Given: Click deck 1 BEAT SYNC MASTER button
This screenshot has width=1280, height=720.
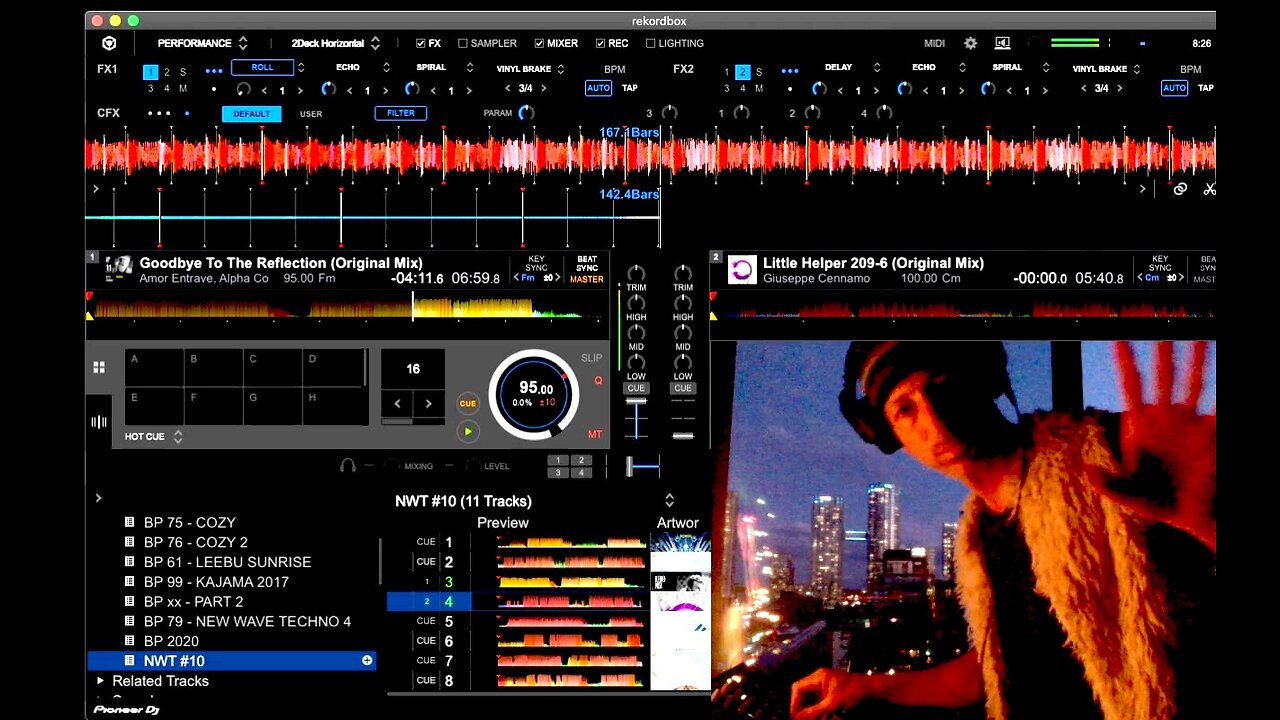Looking at the screenshot, I should [x=587, y=269].
